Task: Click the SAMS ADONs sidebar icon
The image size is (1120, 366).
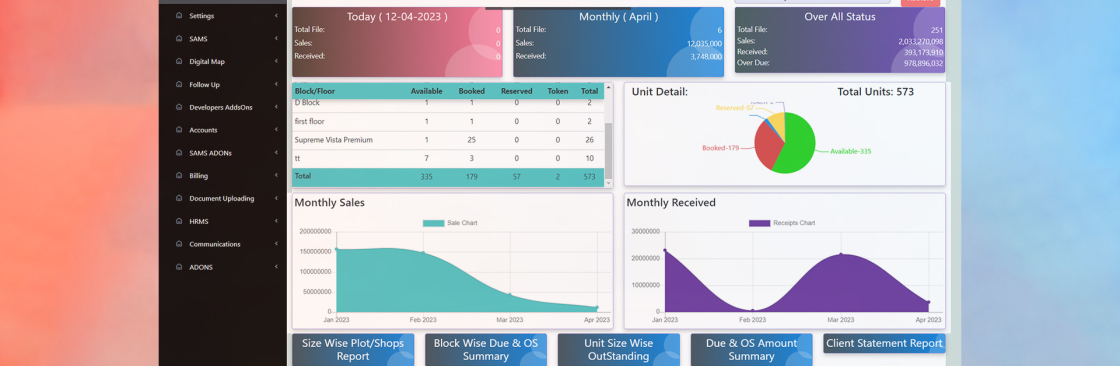Action: (x=179, y=153)
